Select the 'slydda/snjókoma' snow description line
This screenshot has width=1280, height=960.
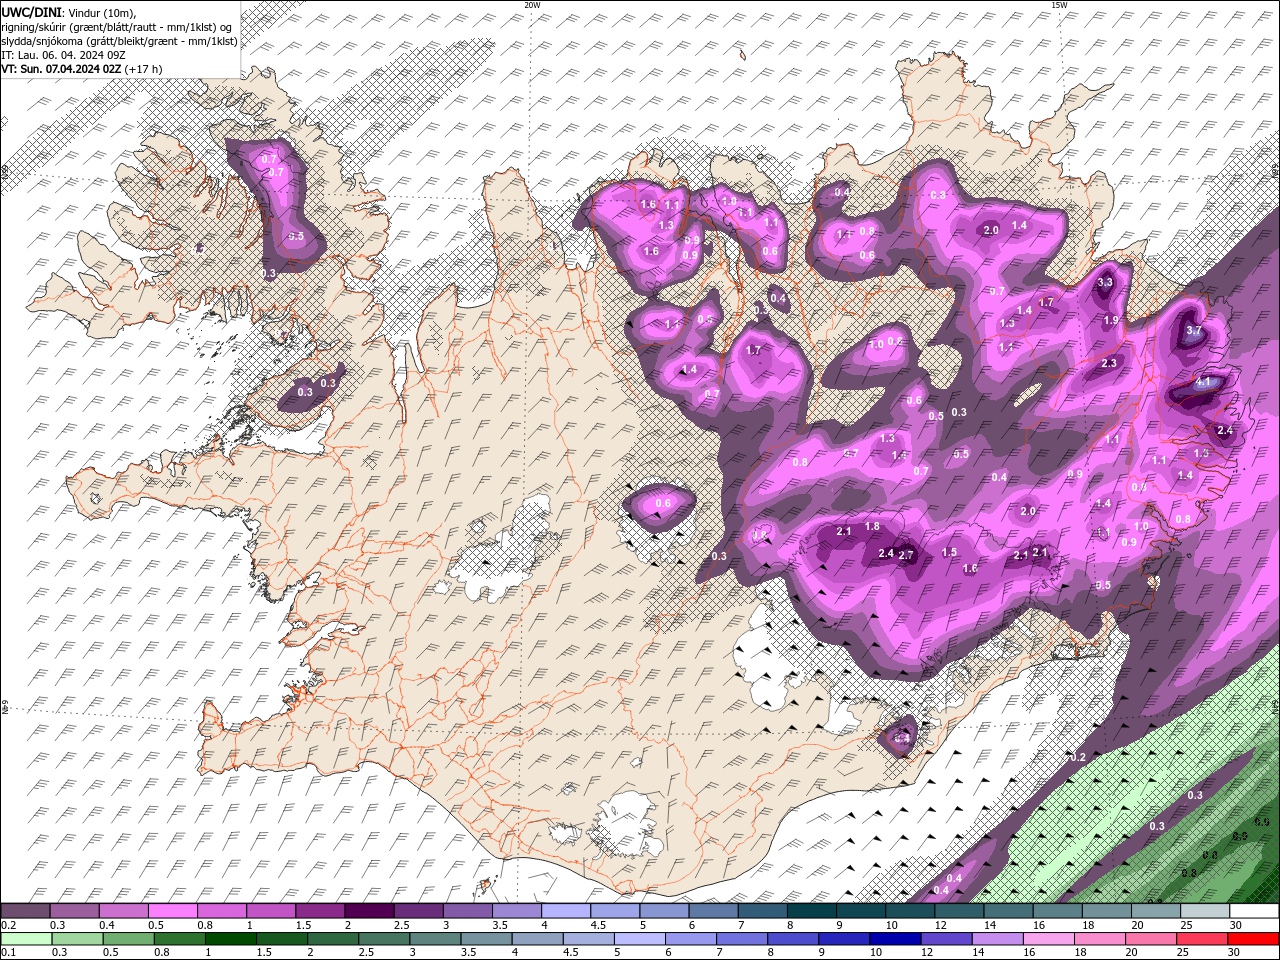[x=119, y=41]
